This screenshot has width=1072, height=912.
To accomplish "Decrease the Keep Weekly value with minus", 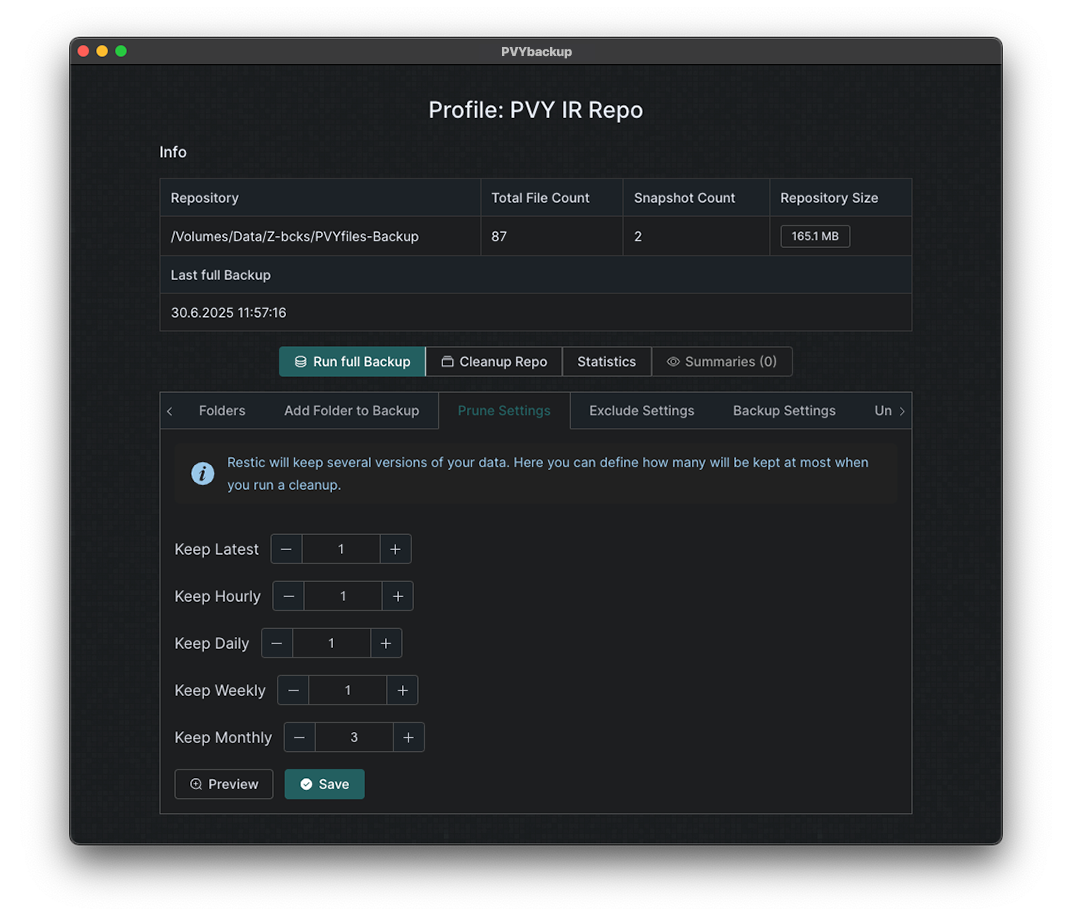I will tap(293, 690).
